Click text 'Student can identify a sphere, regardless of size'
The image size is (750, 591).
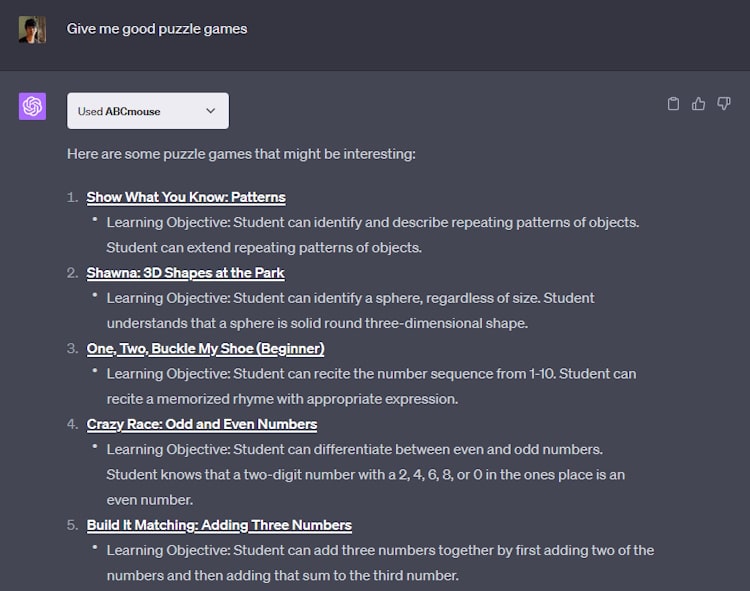(386, 298)
